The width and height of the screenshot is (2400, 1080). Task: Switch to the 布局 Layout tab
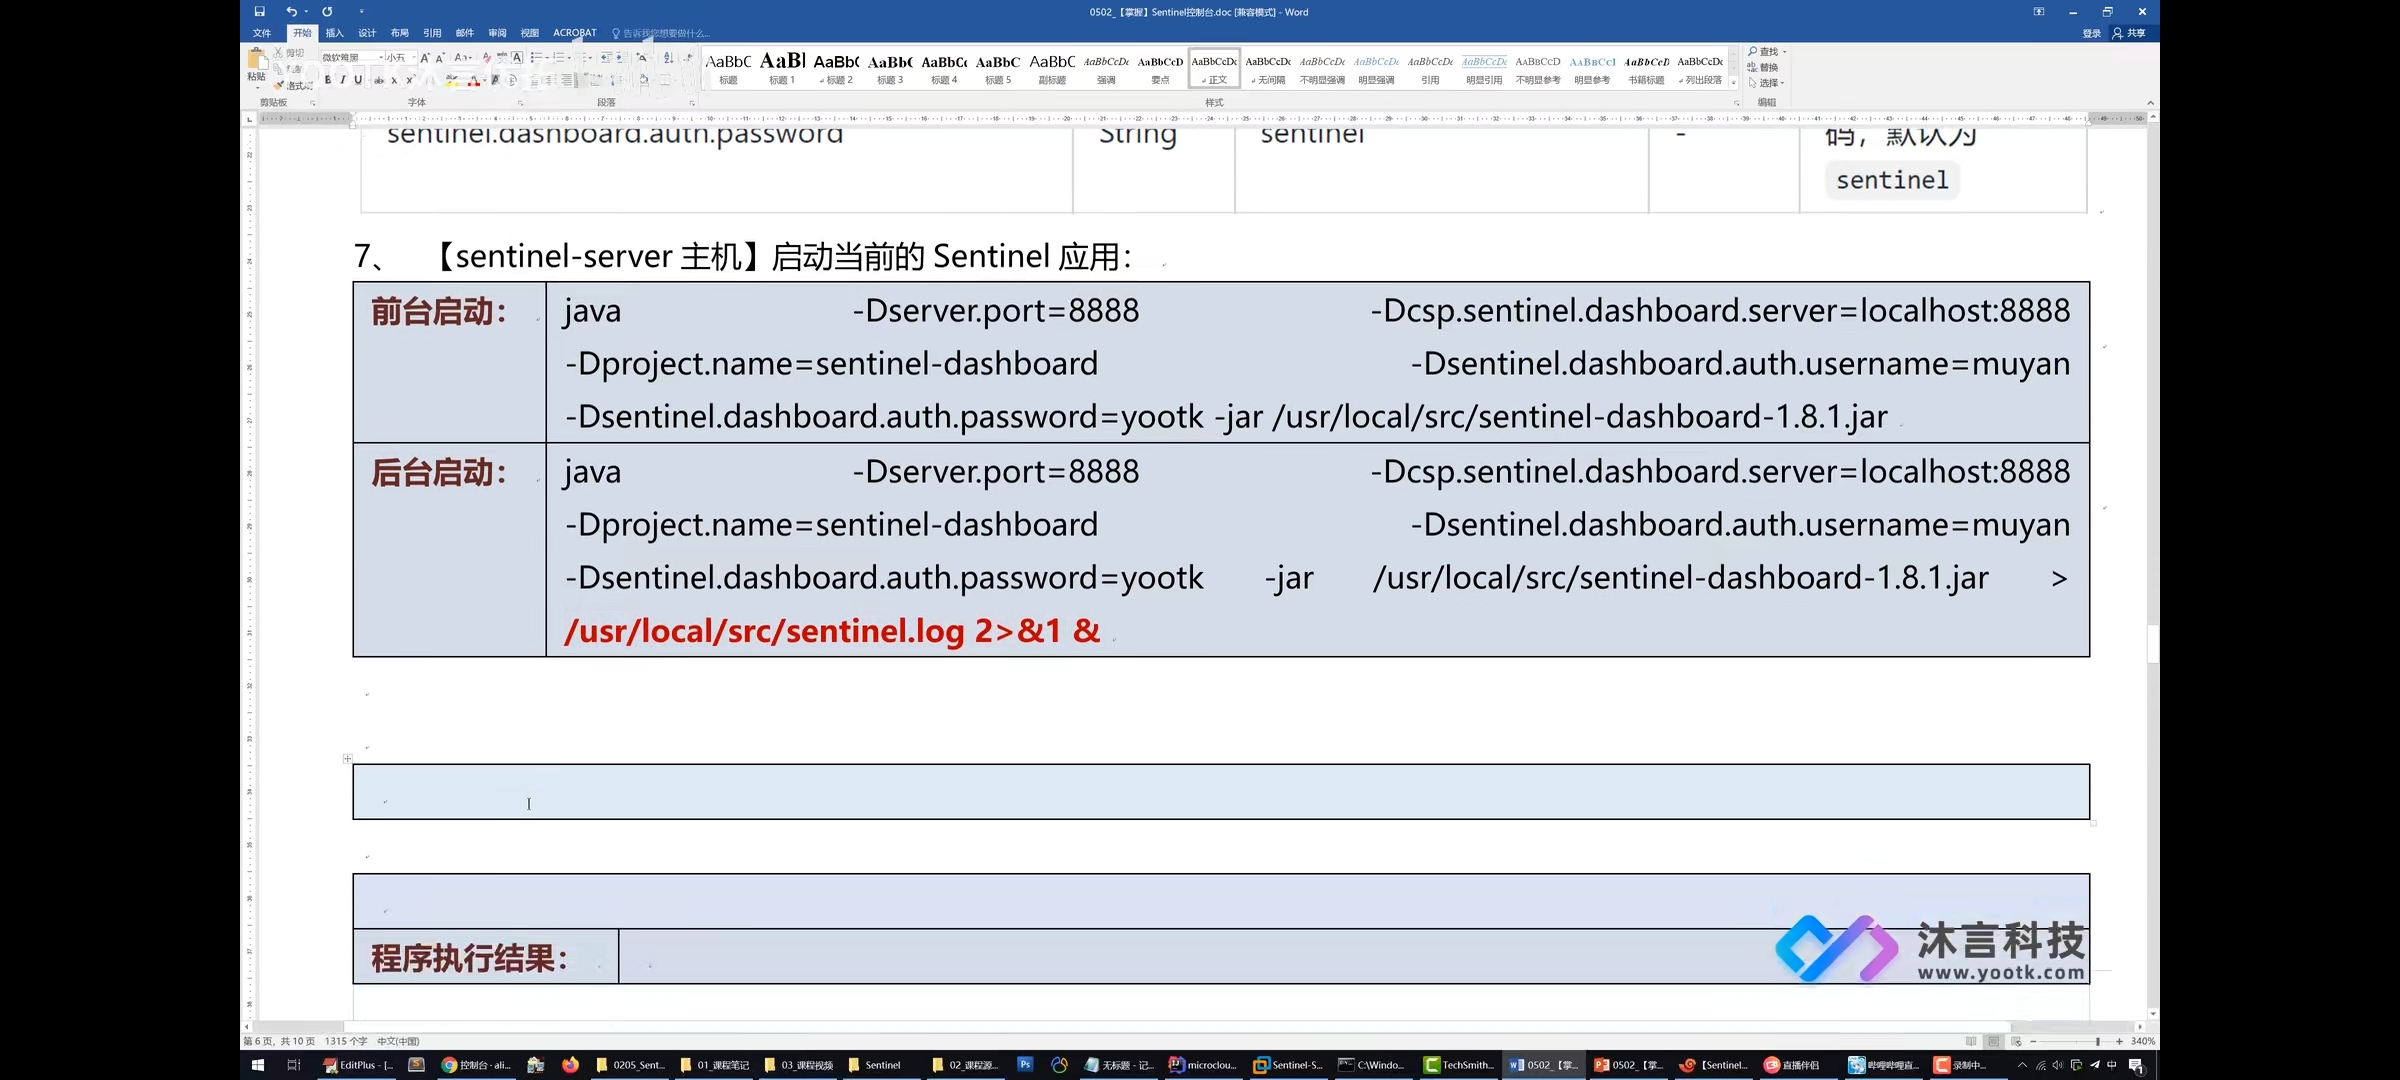click(399, 33)
